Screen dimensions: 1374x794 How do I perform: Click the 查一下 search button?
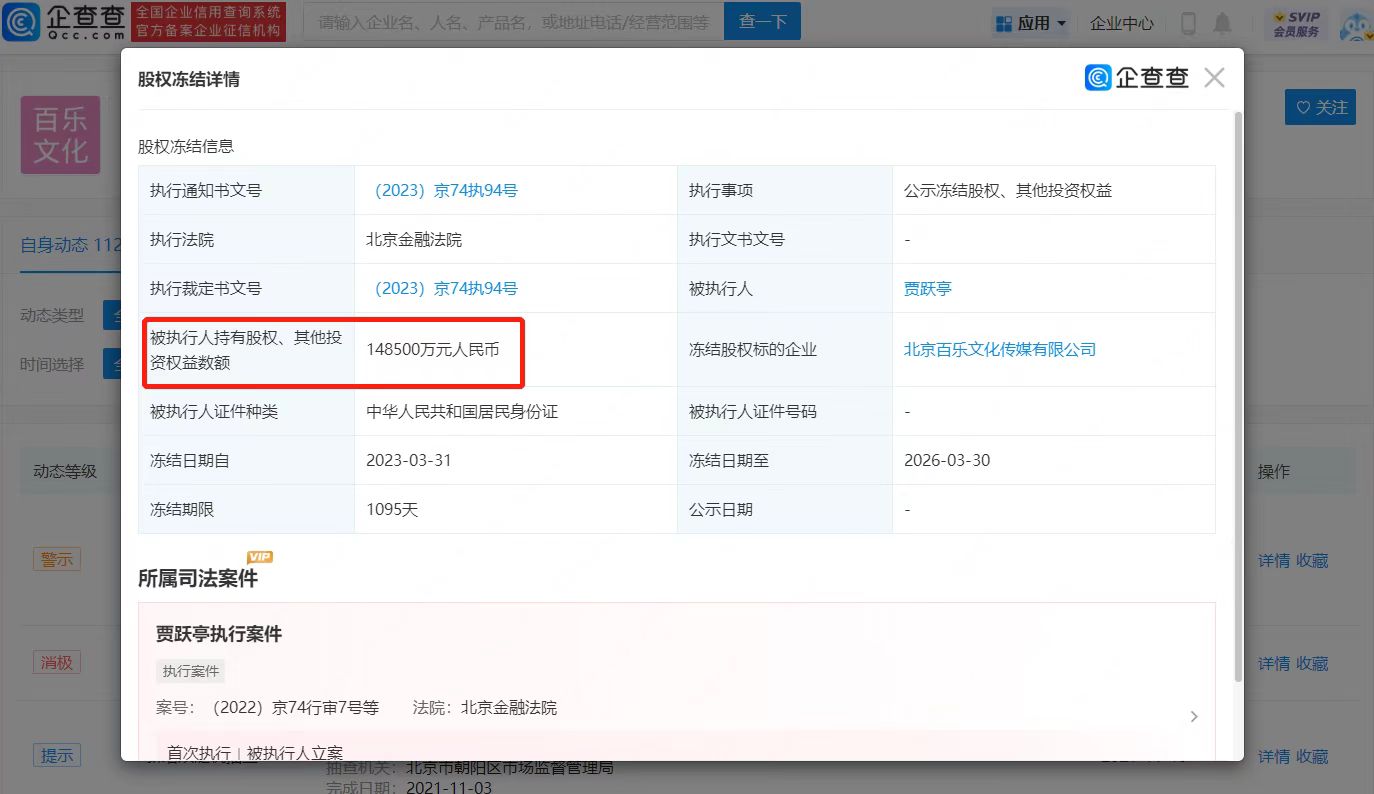coord(762,21)
